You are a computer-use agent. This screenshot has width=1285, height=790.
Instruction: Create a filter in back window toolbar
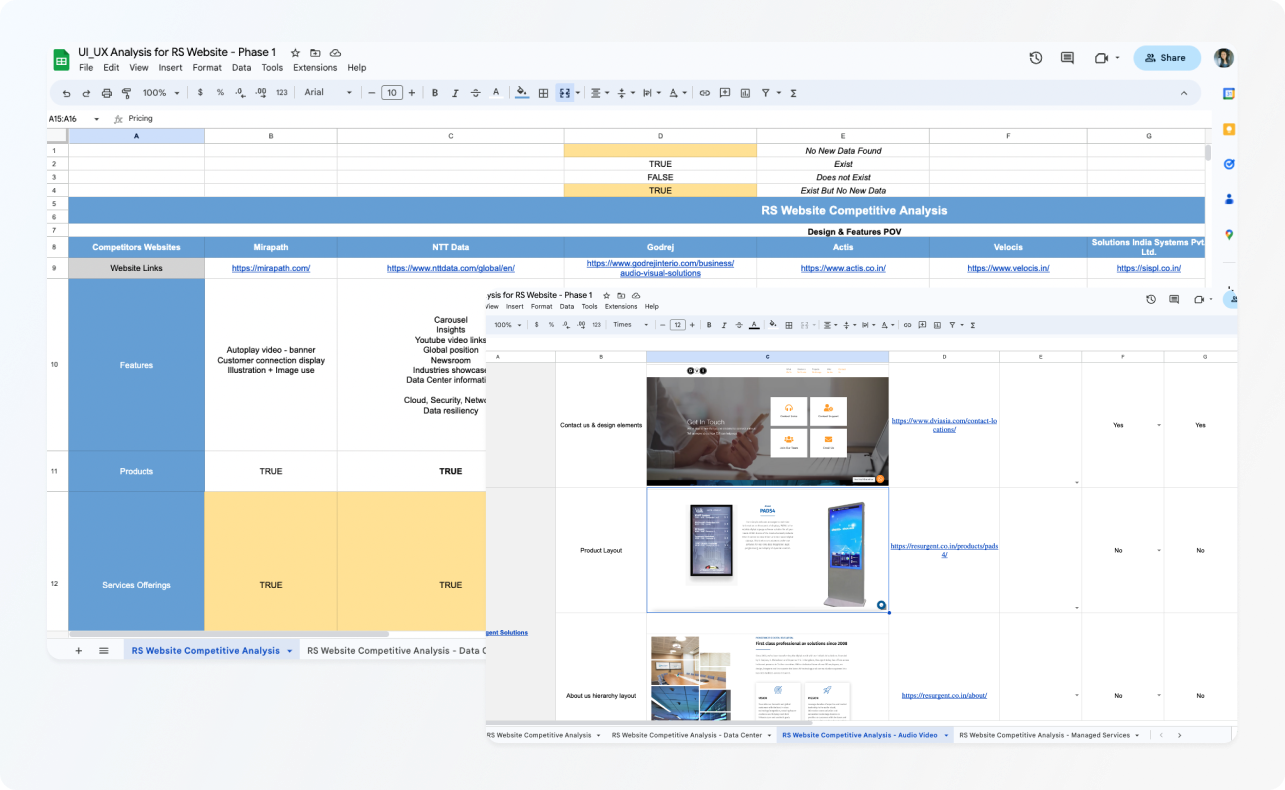pyautogui.click(x=766, y=93)
